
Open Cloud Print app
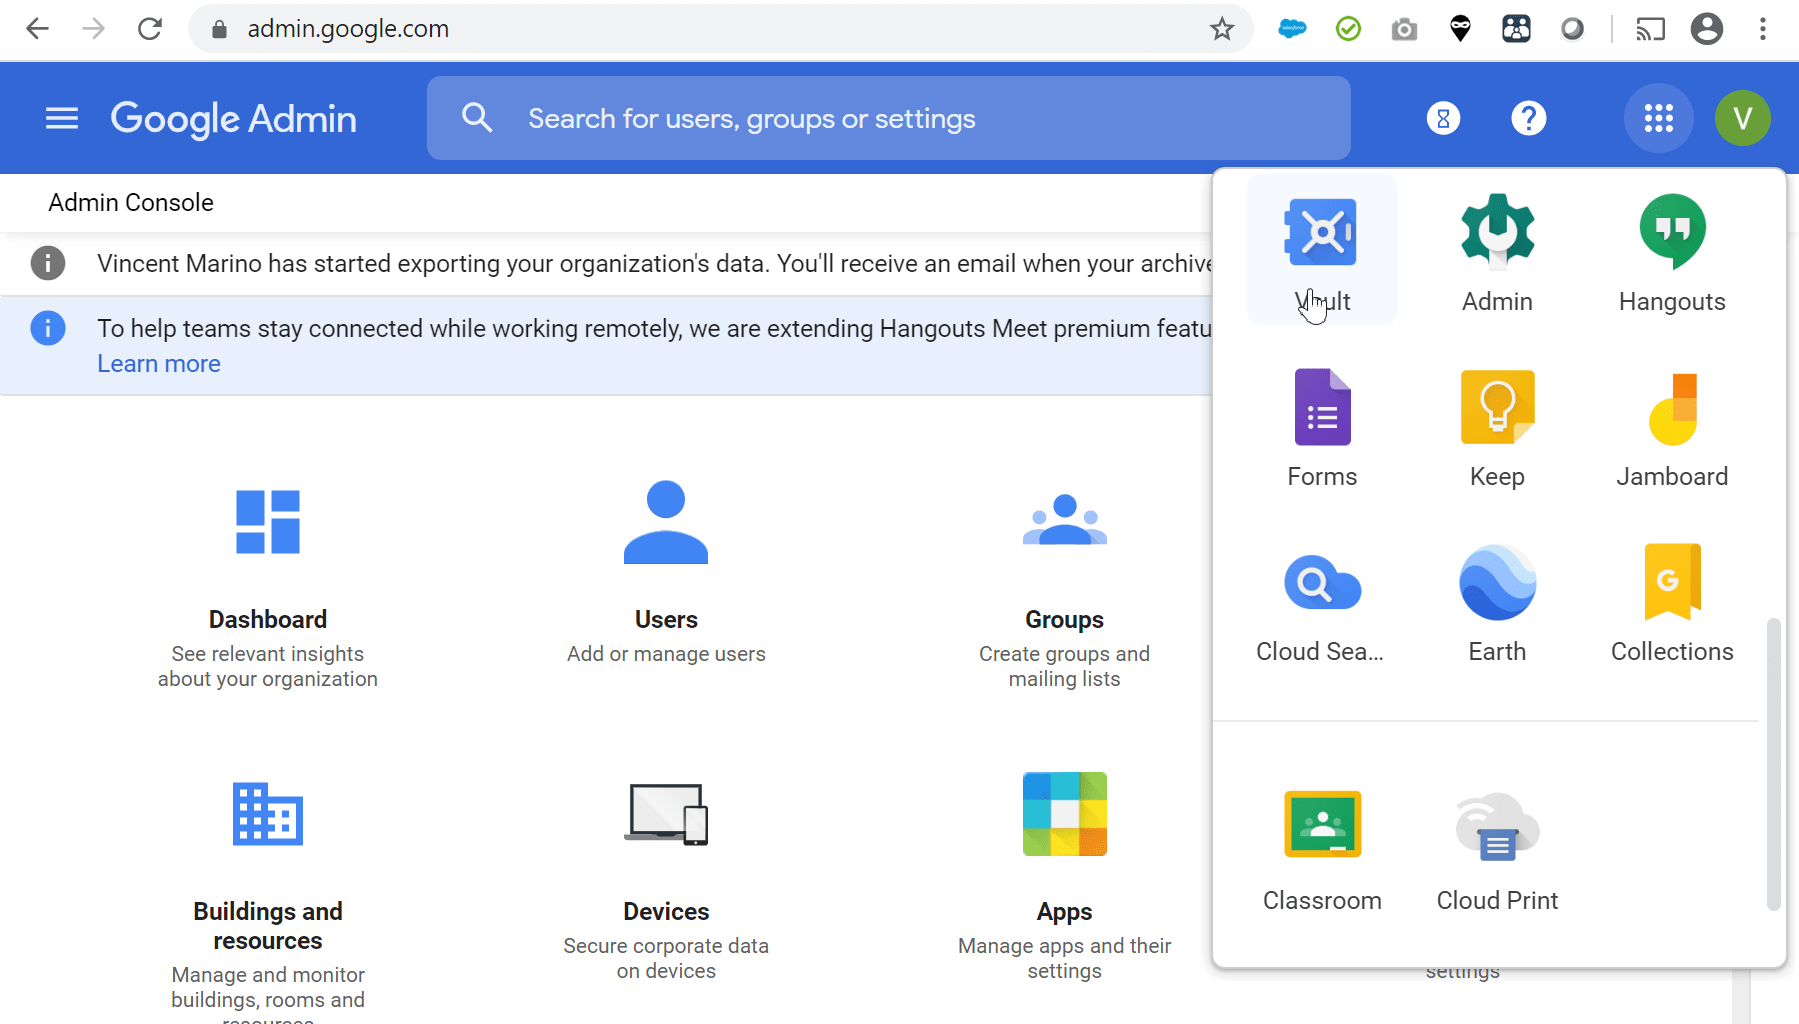click(1496, 850)
